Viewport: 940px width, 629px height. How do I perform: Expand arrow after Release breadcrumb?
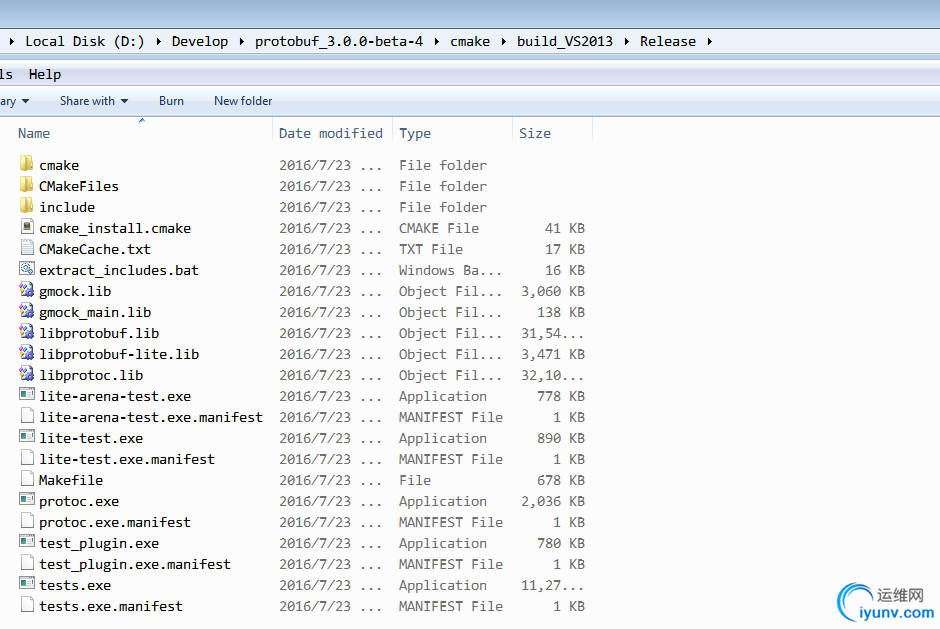710,41
